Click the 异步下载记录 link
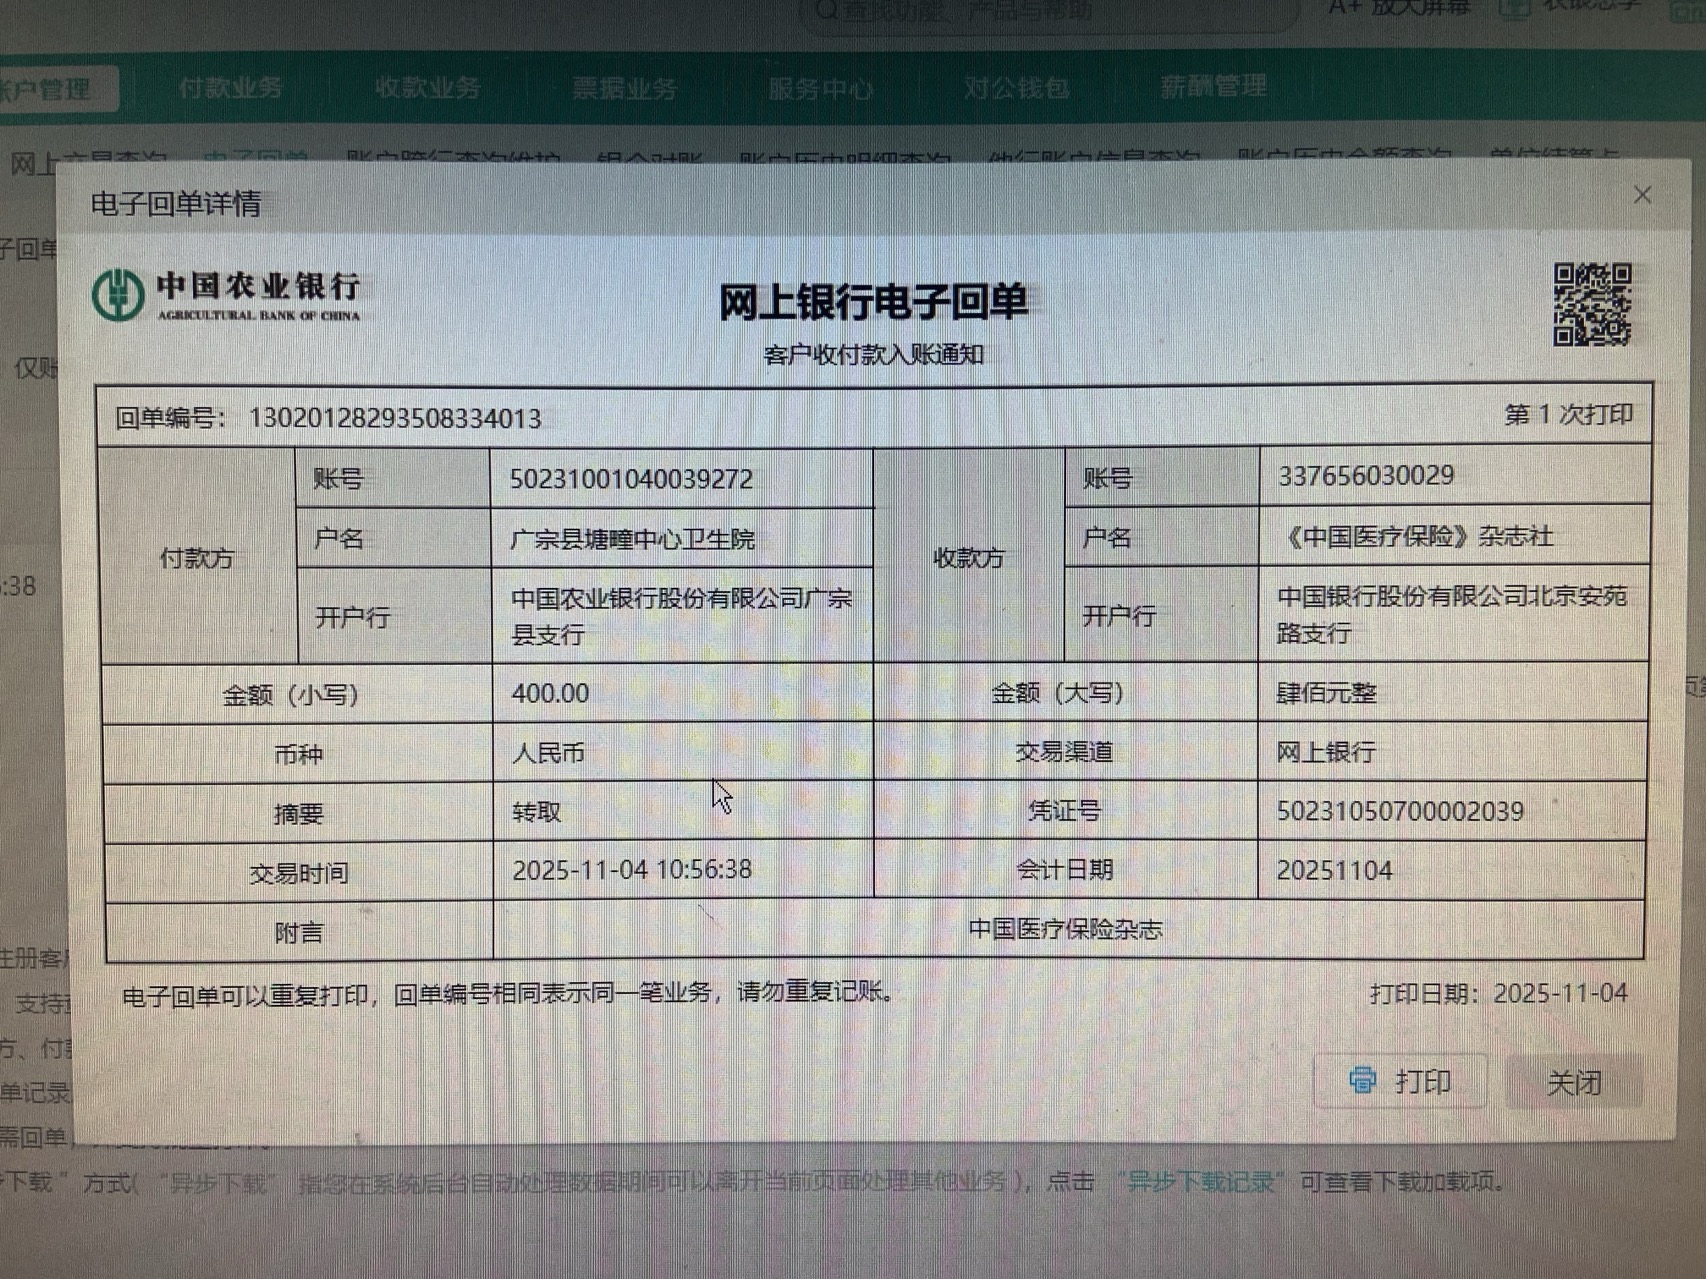Viewport: 1706px width, 1279px height. pyautogui.click(x=1200, y=1181)
